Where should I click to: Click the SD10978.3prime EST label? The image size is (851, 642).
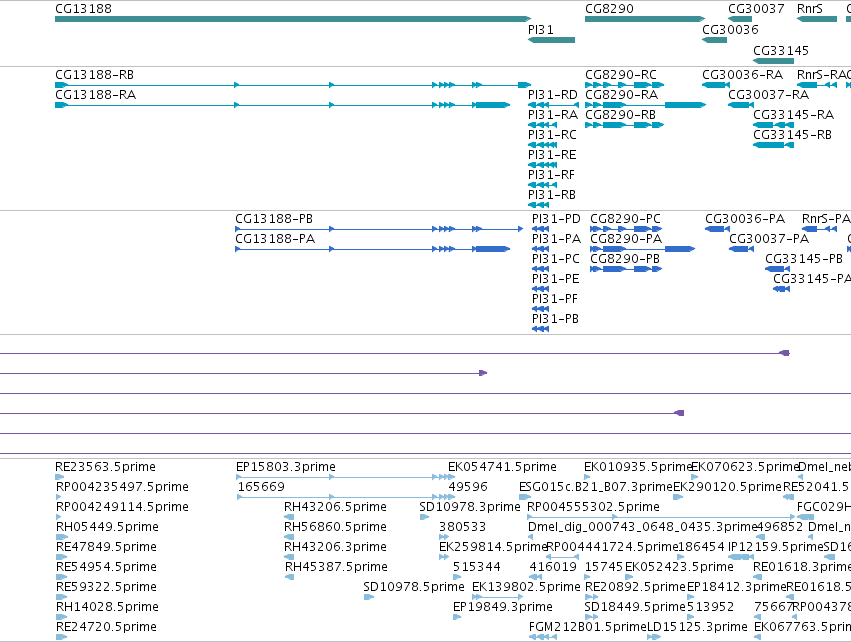(x=470, y=507)
